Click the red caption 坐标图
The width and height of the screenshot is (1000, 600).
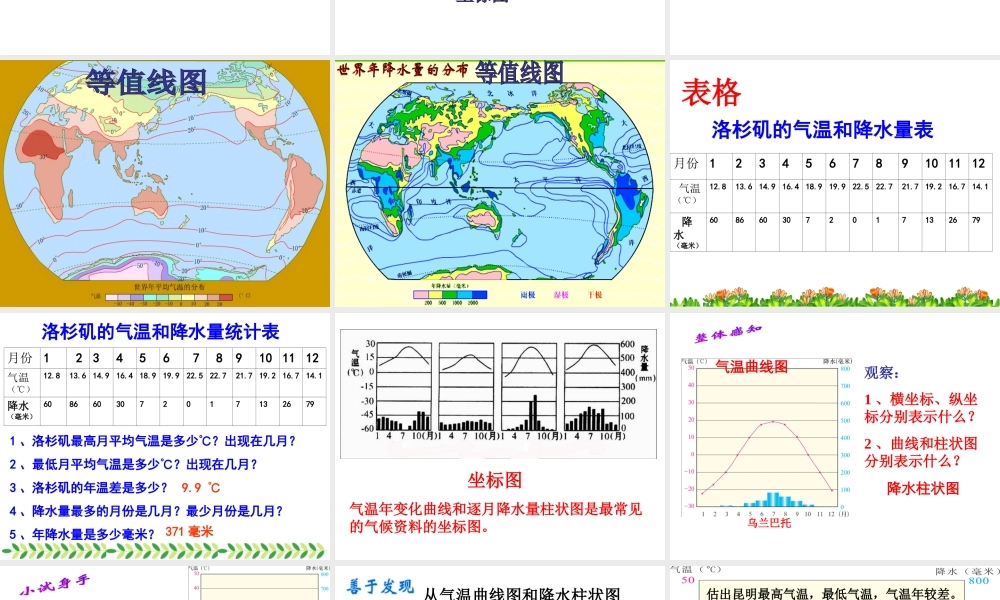coord(494,480)
